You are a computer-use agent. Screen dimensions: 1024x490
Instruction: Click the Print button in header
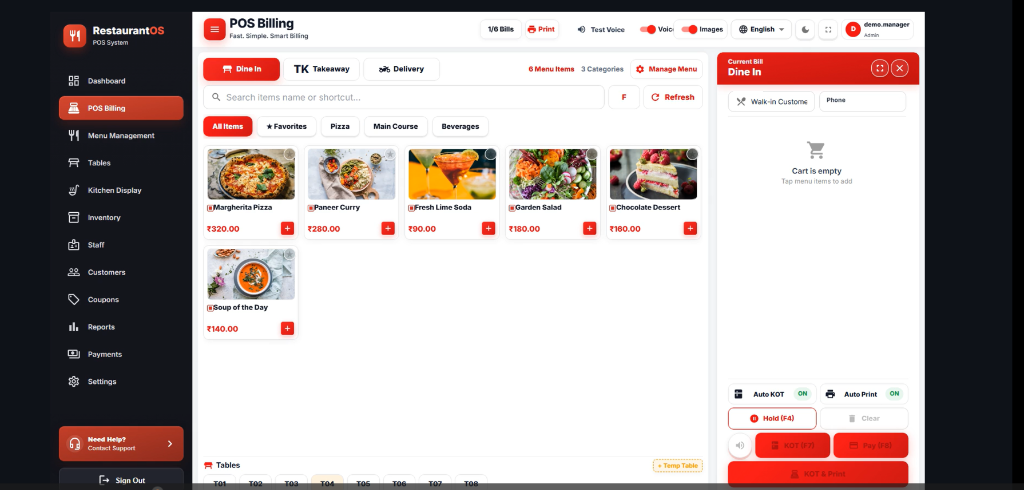coord(541,29)
